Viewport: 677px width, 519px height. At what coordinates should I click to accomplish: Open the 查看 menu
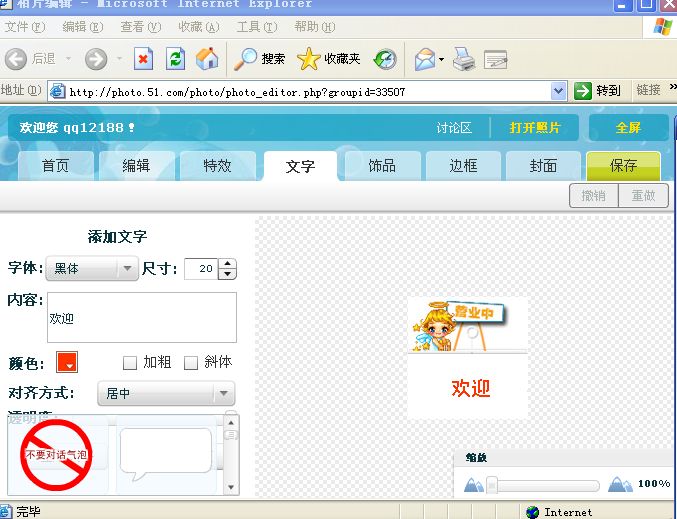pos(141,27)
